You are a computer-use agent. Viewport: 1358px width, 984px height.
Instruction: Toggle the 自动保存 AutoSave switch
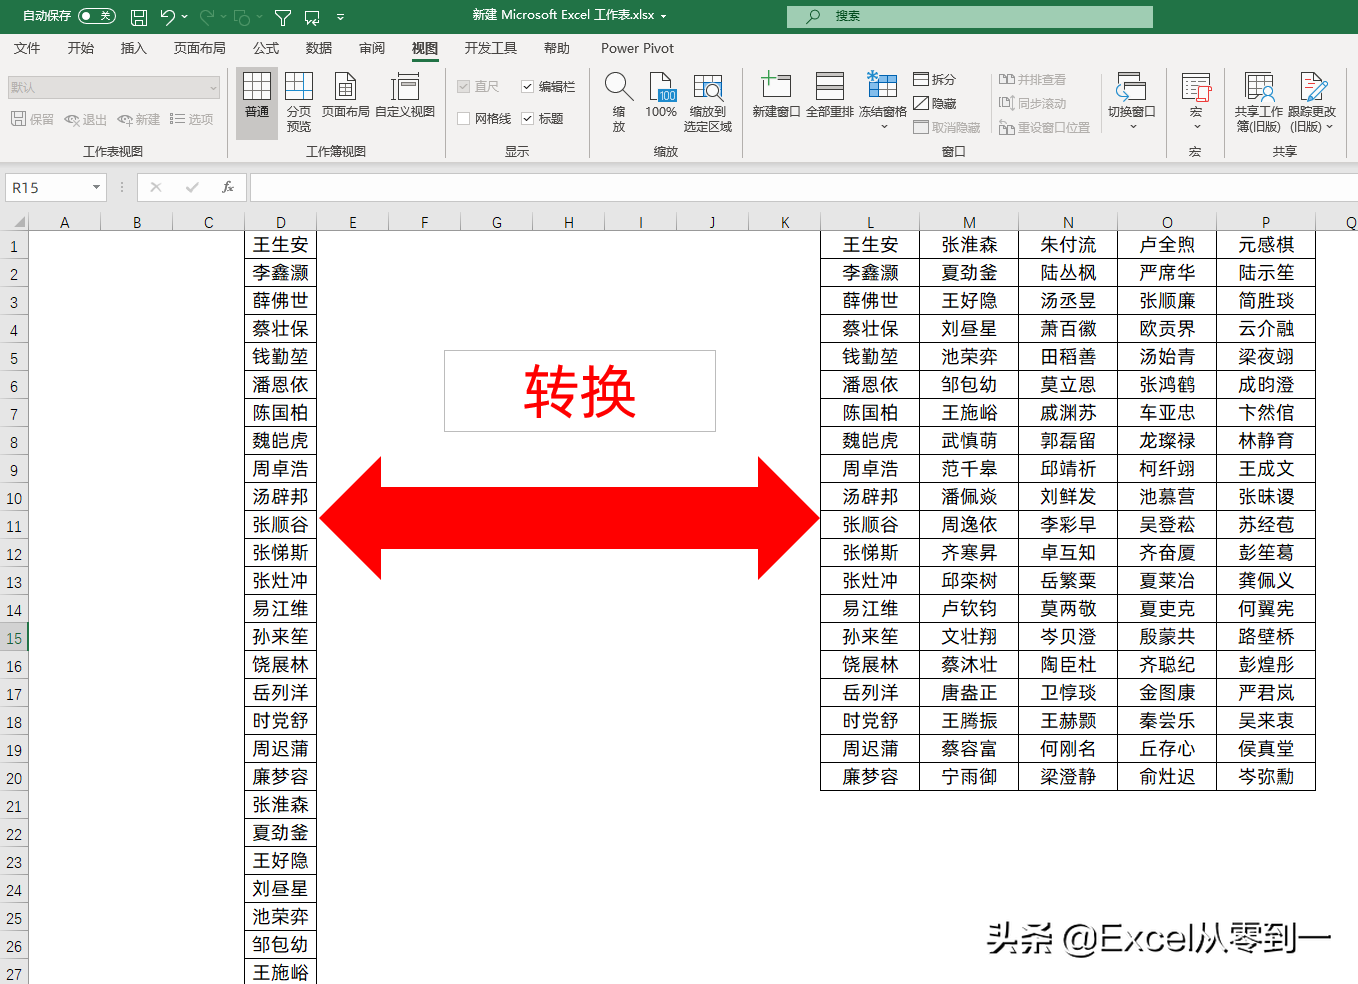97,16
